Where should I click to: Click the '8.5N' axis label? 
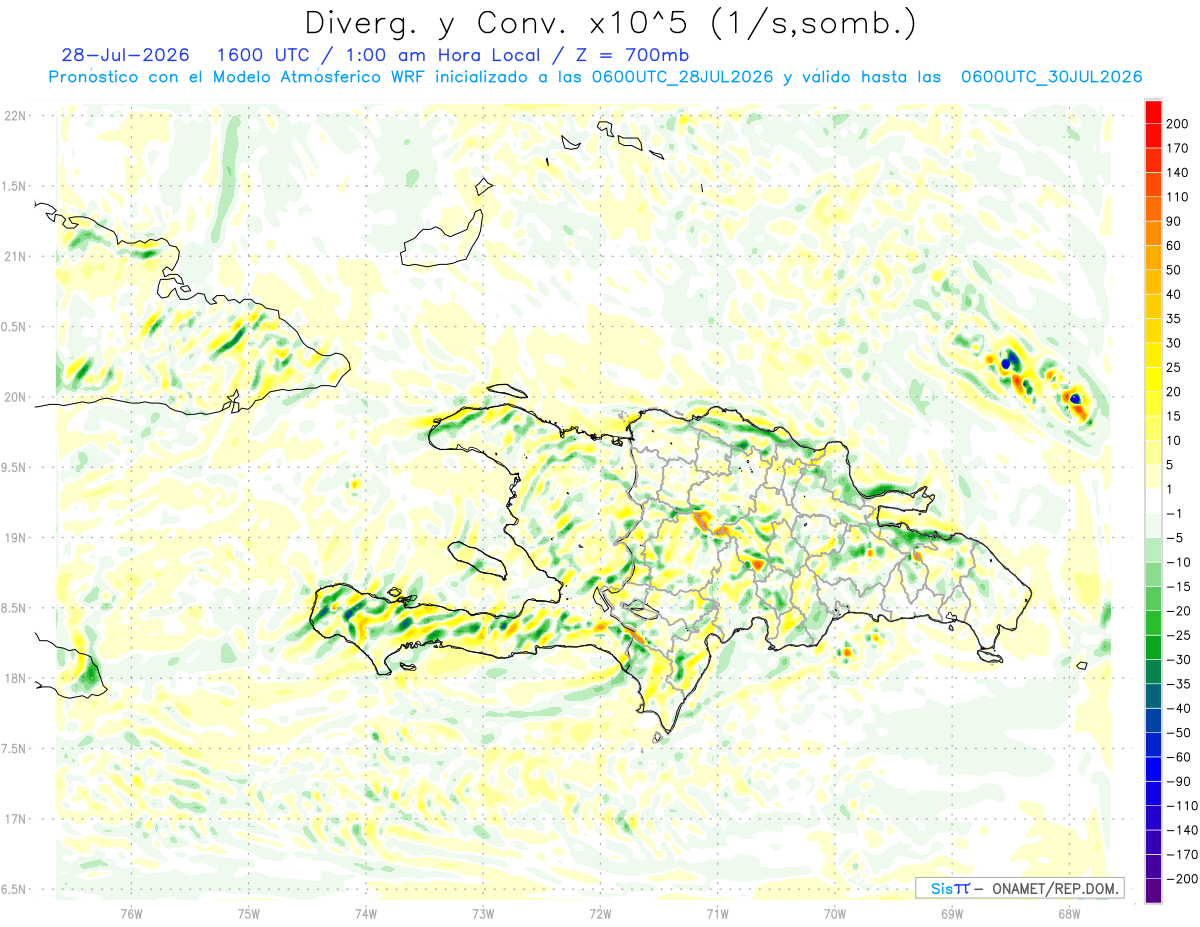14,608
